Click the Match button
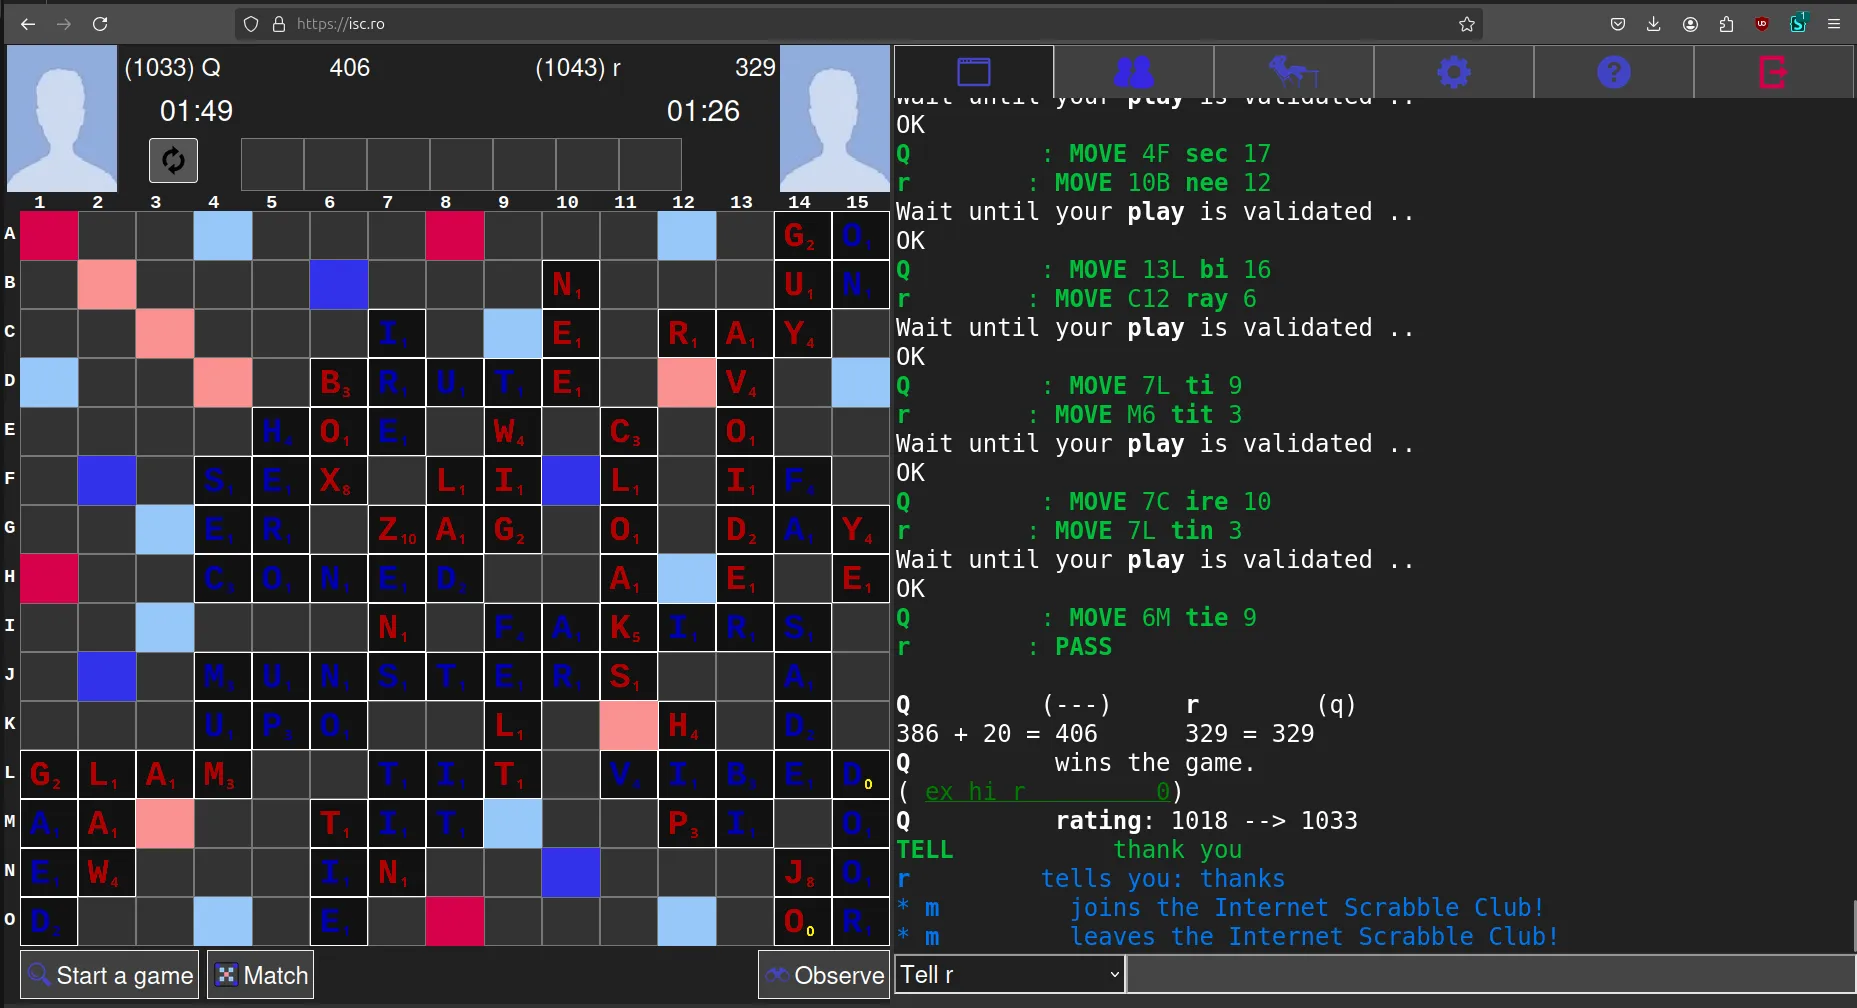1857x1008 pixels. click(261, 975)
